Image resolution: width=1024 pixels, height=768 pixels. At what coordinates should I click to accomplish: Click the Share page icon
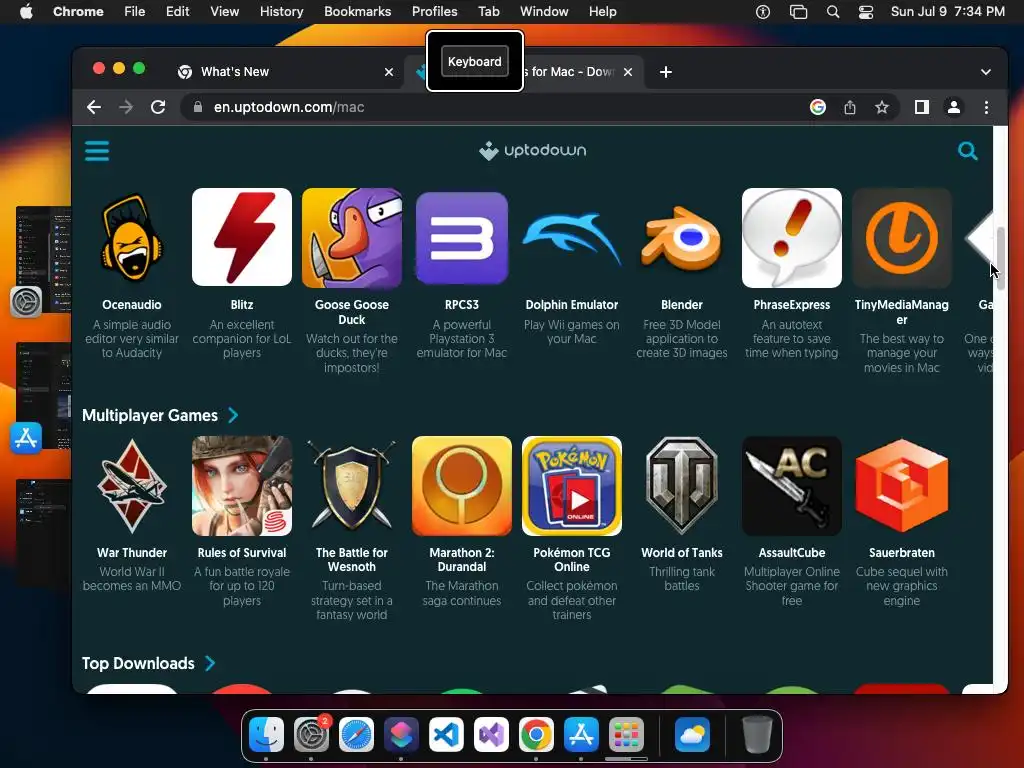pos(850,107)
